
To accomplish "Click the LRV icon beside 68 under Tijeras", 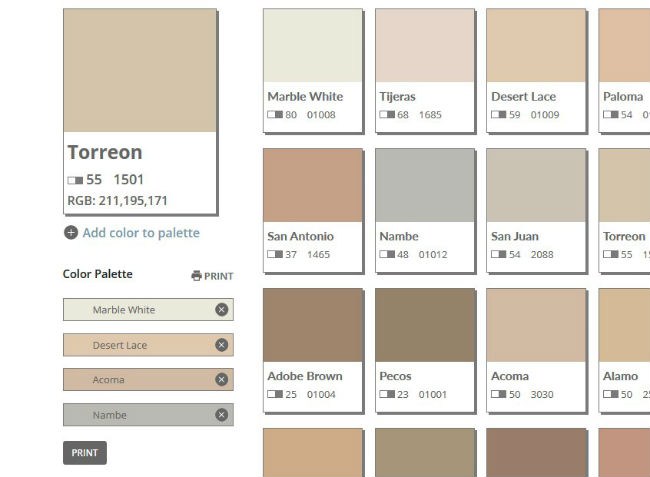I will point(387,114).
